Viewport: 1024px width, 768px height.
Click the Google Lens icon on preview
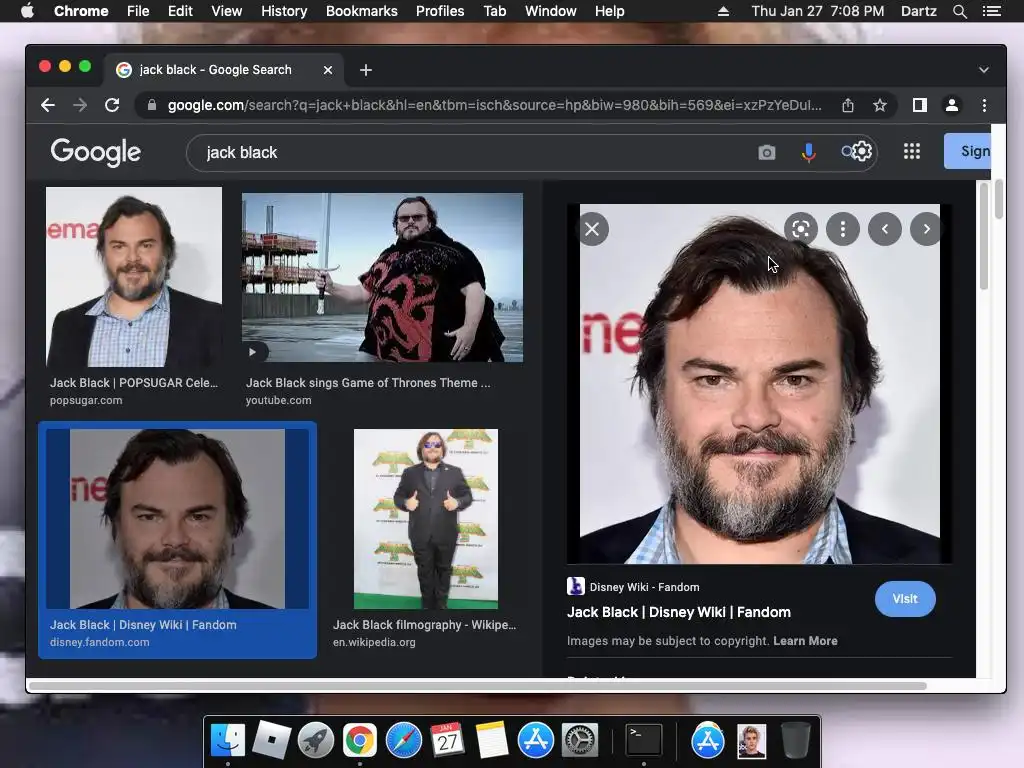pos(801,229)
